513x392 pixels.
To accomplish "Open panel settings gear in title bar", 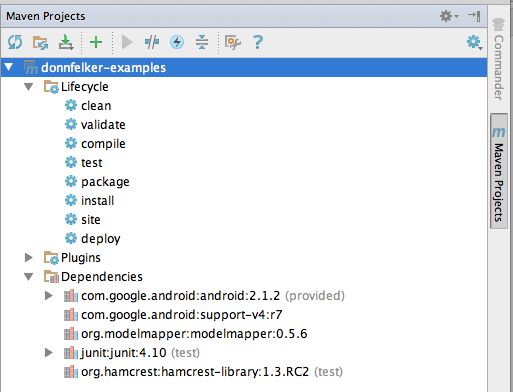I will [x=449, y=16].
